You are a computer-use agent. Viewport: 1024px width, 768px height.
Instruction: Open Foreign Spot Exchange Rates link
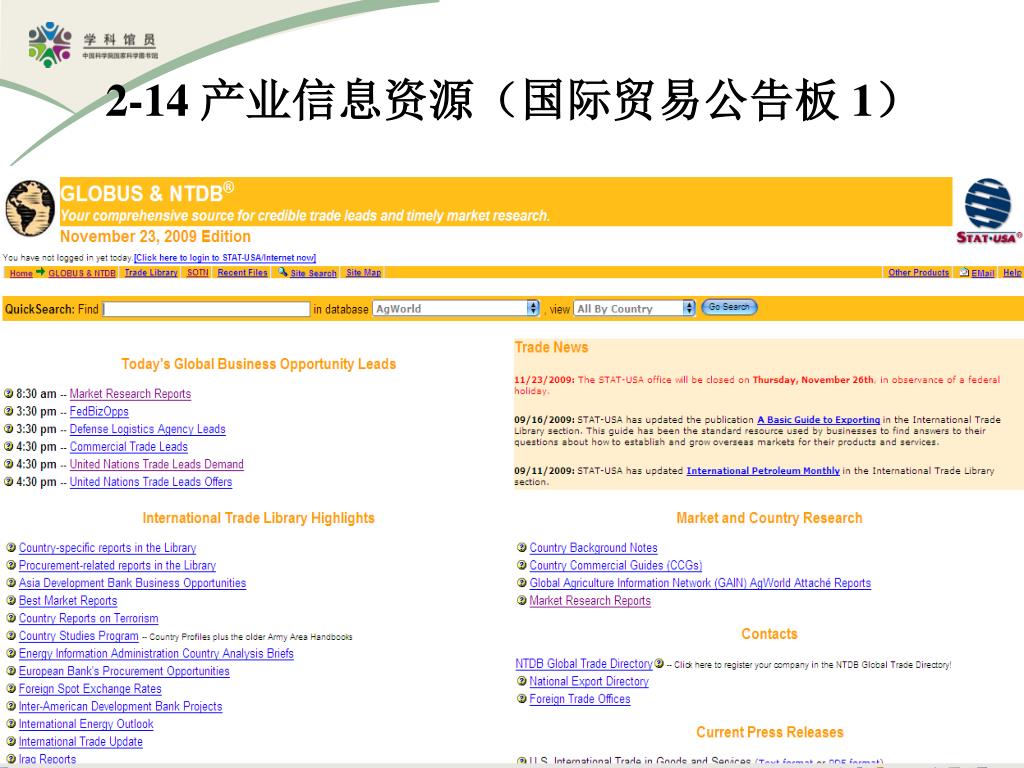[90, 689]
